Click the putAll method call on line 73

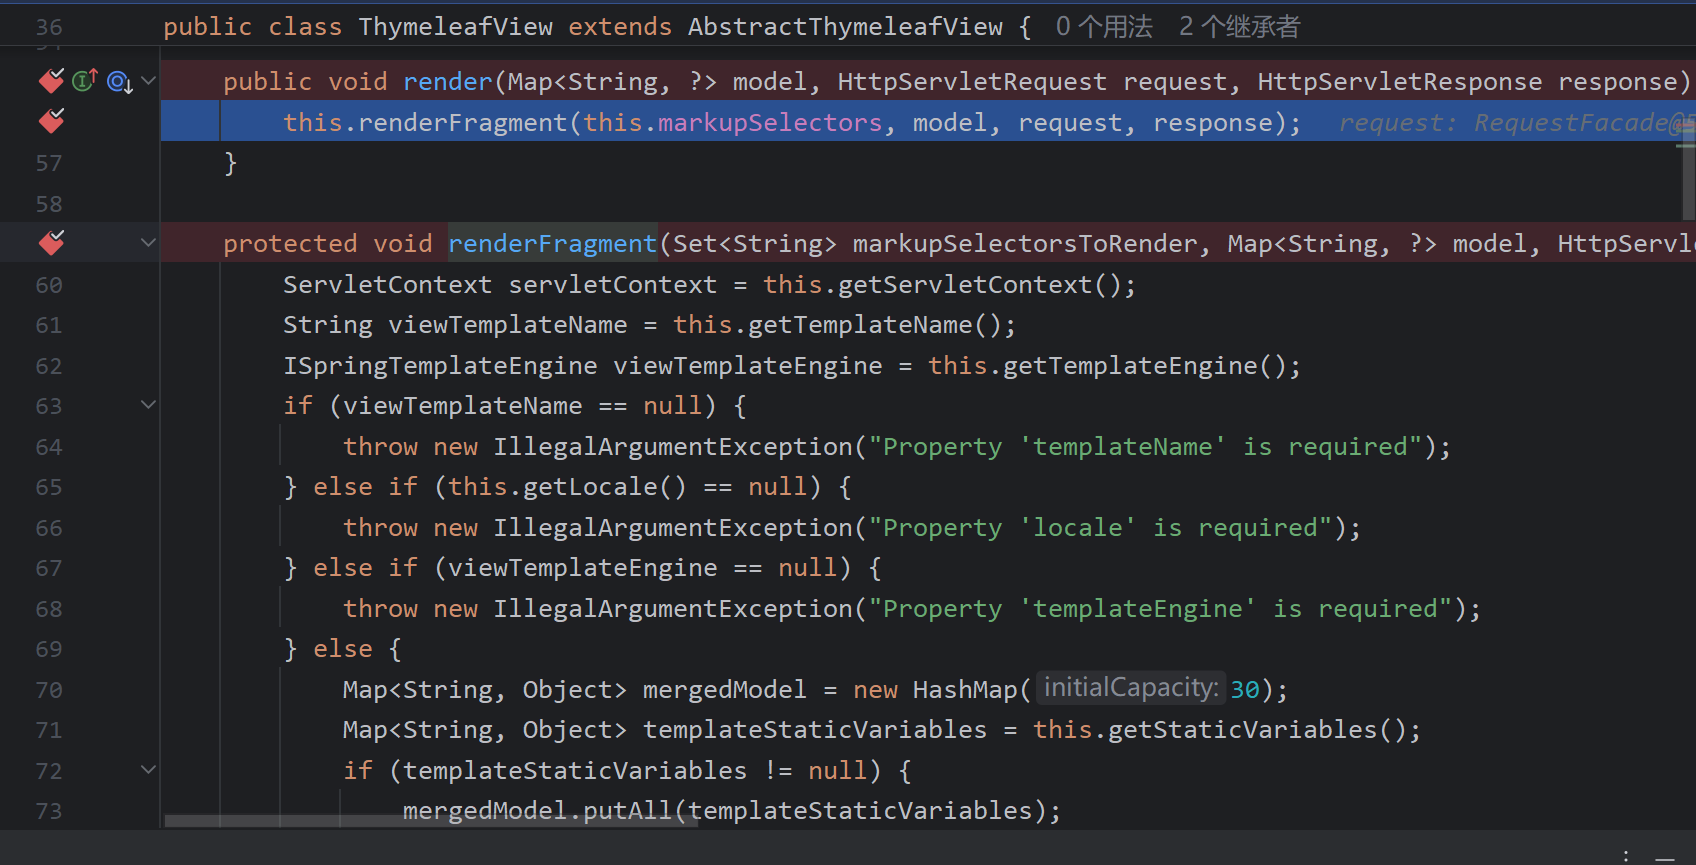(x=627, y=811)
